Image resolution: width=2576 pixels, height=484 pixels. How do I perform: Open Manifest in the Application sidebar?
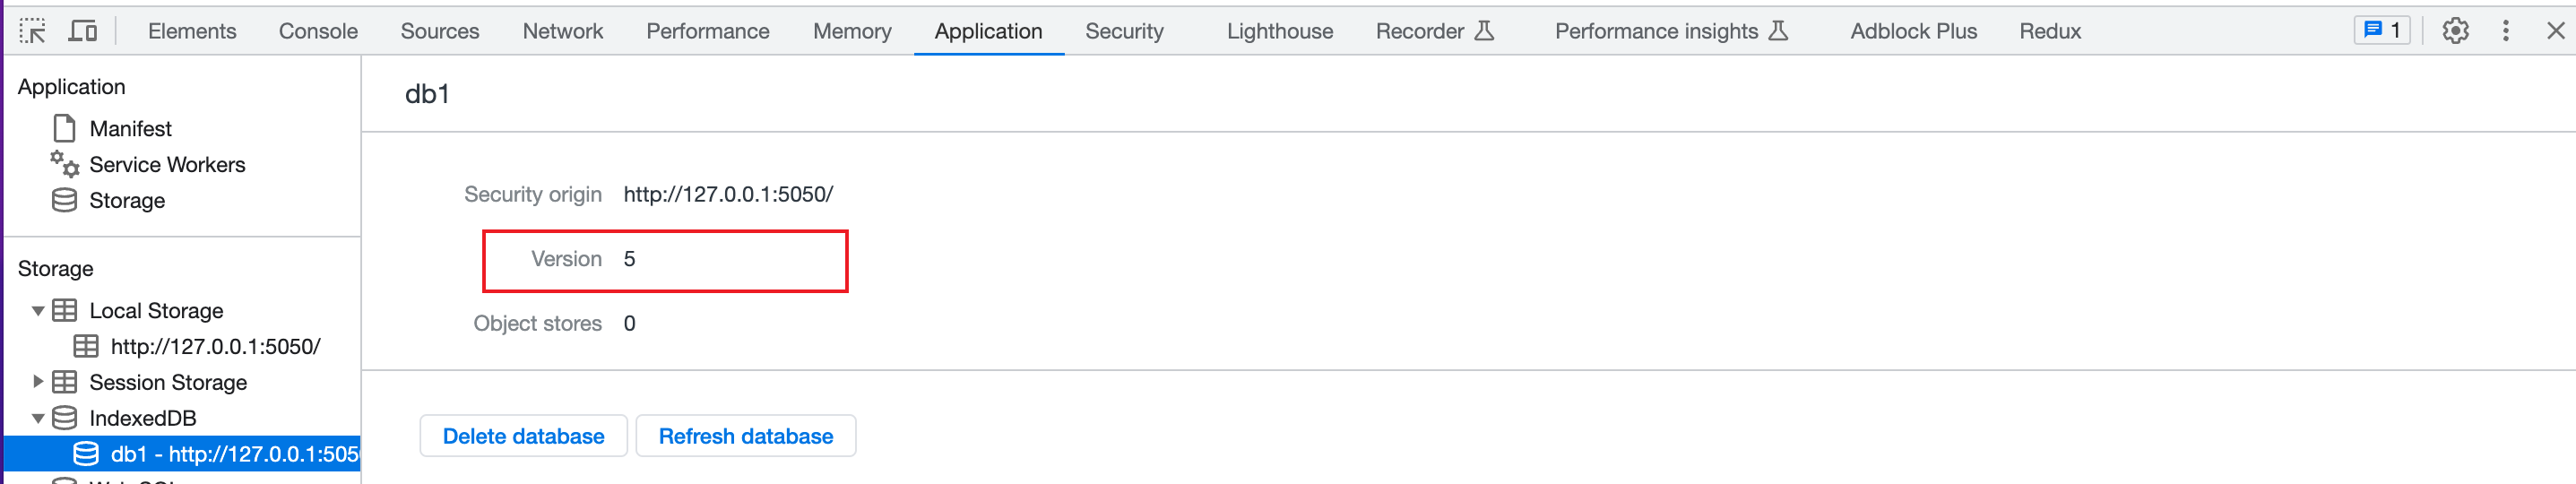coord(130,129)
